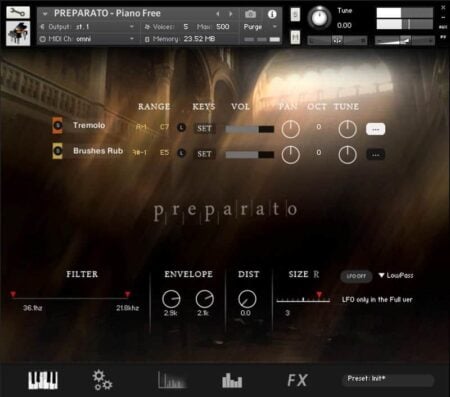Image resolution: width=450 pixels, height=397 pixels.
Task: Click SET keys button for Brushes Rub
Action: pyautogui.click(x=204, y=154)
